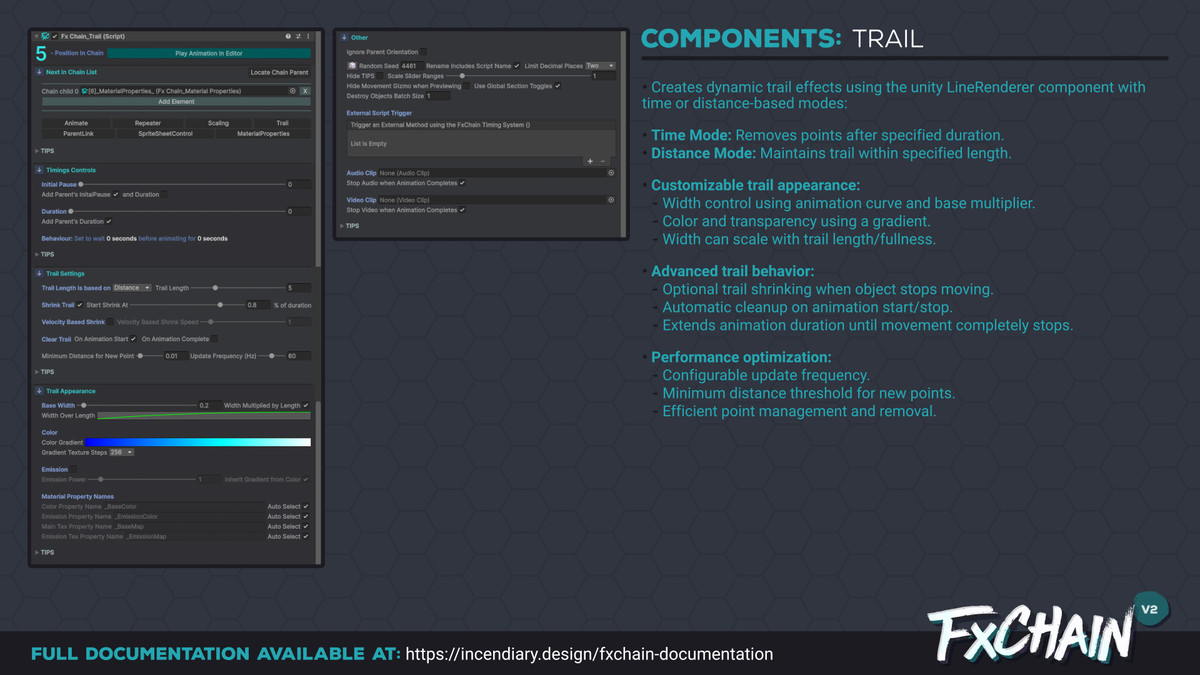Click the Random Seed dice icon
1200x675 pixels.
[352, 65]
